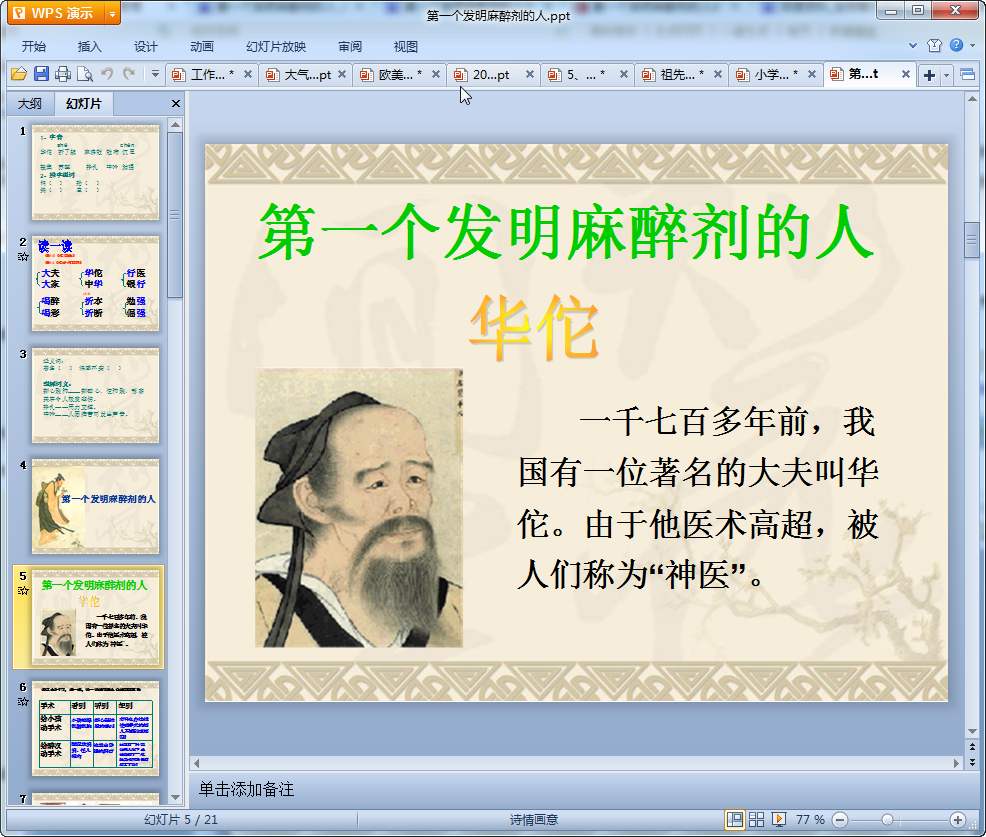Viewport: 986px width, 837px height.
Task: Click the 华佗 subtitle text
Action: tap(535, 328)
